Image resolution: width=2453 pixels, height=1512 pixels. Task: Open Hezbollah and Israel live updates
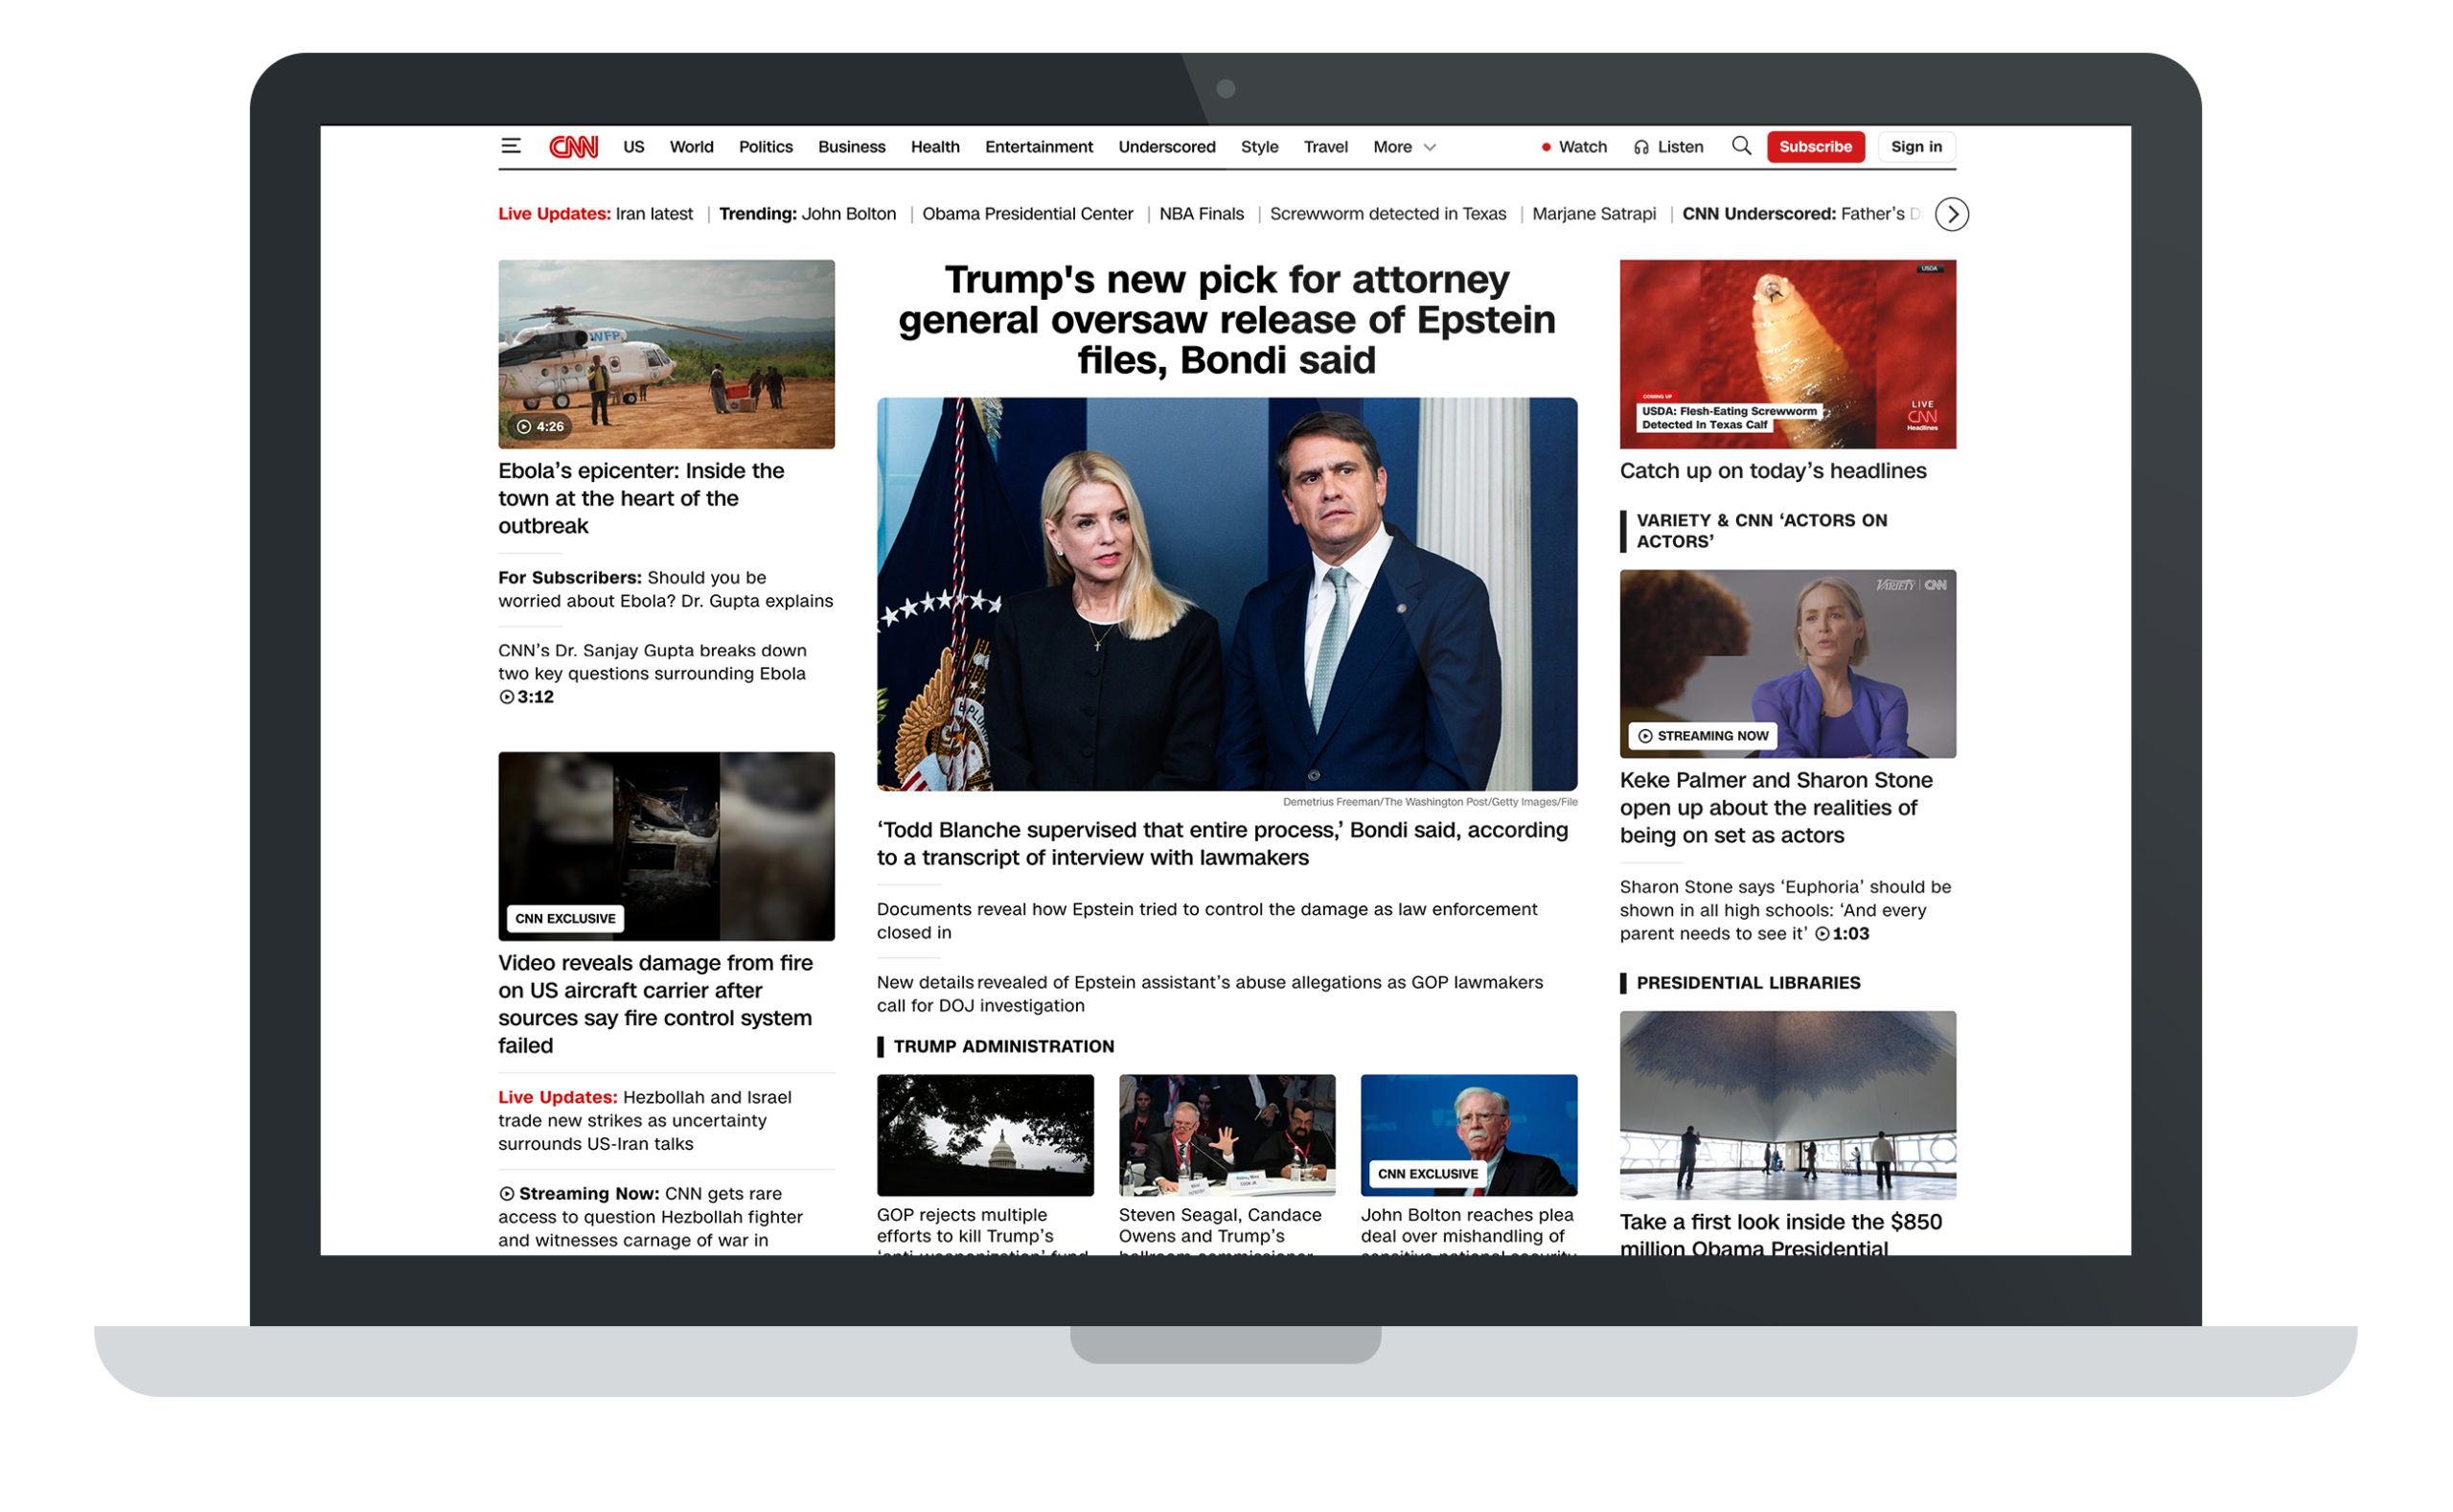(645, 1121)
